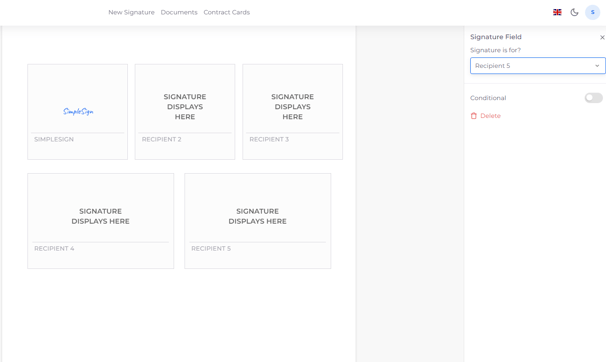Open the Documents page
The height and width of the screenshot is (362, 606).
pos(179,12)
